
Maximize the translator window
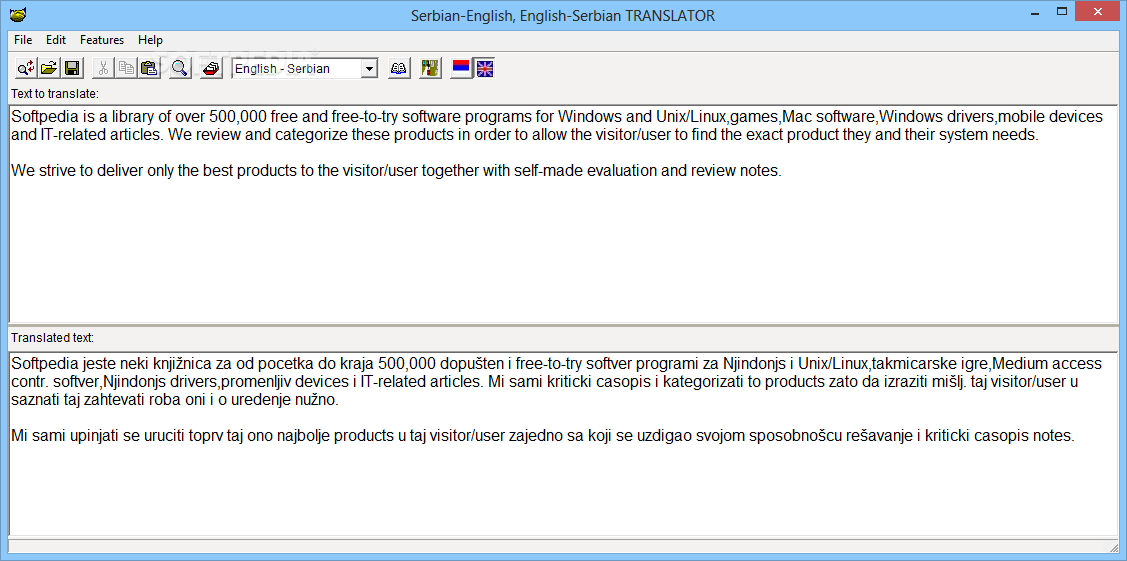(x=1061, y=11)
